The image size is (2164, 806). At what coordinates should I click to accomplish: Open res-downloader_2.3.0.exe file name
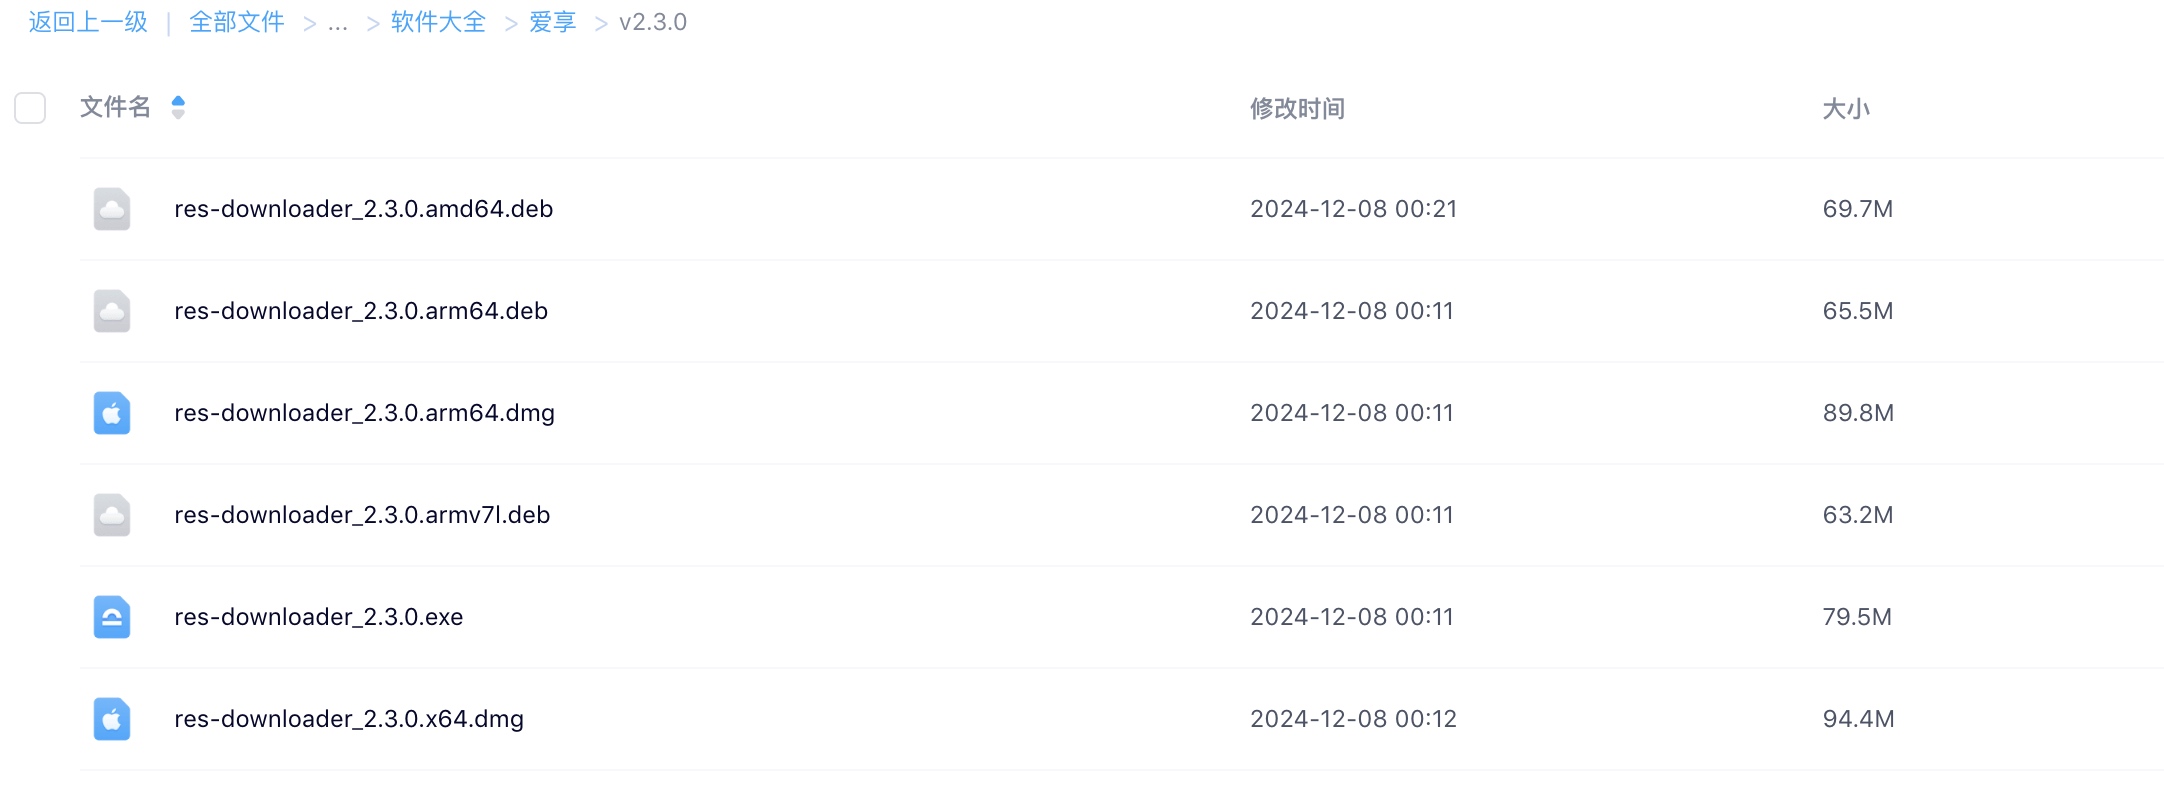[319, 617]
